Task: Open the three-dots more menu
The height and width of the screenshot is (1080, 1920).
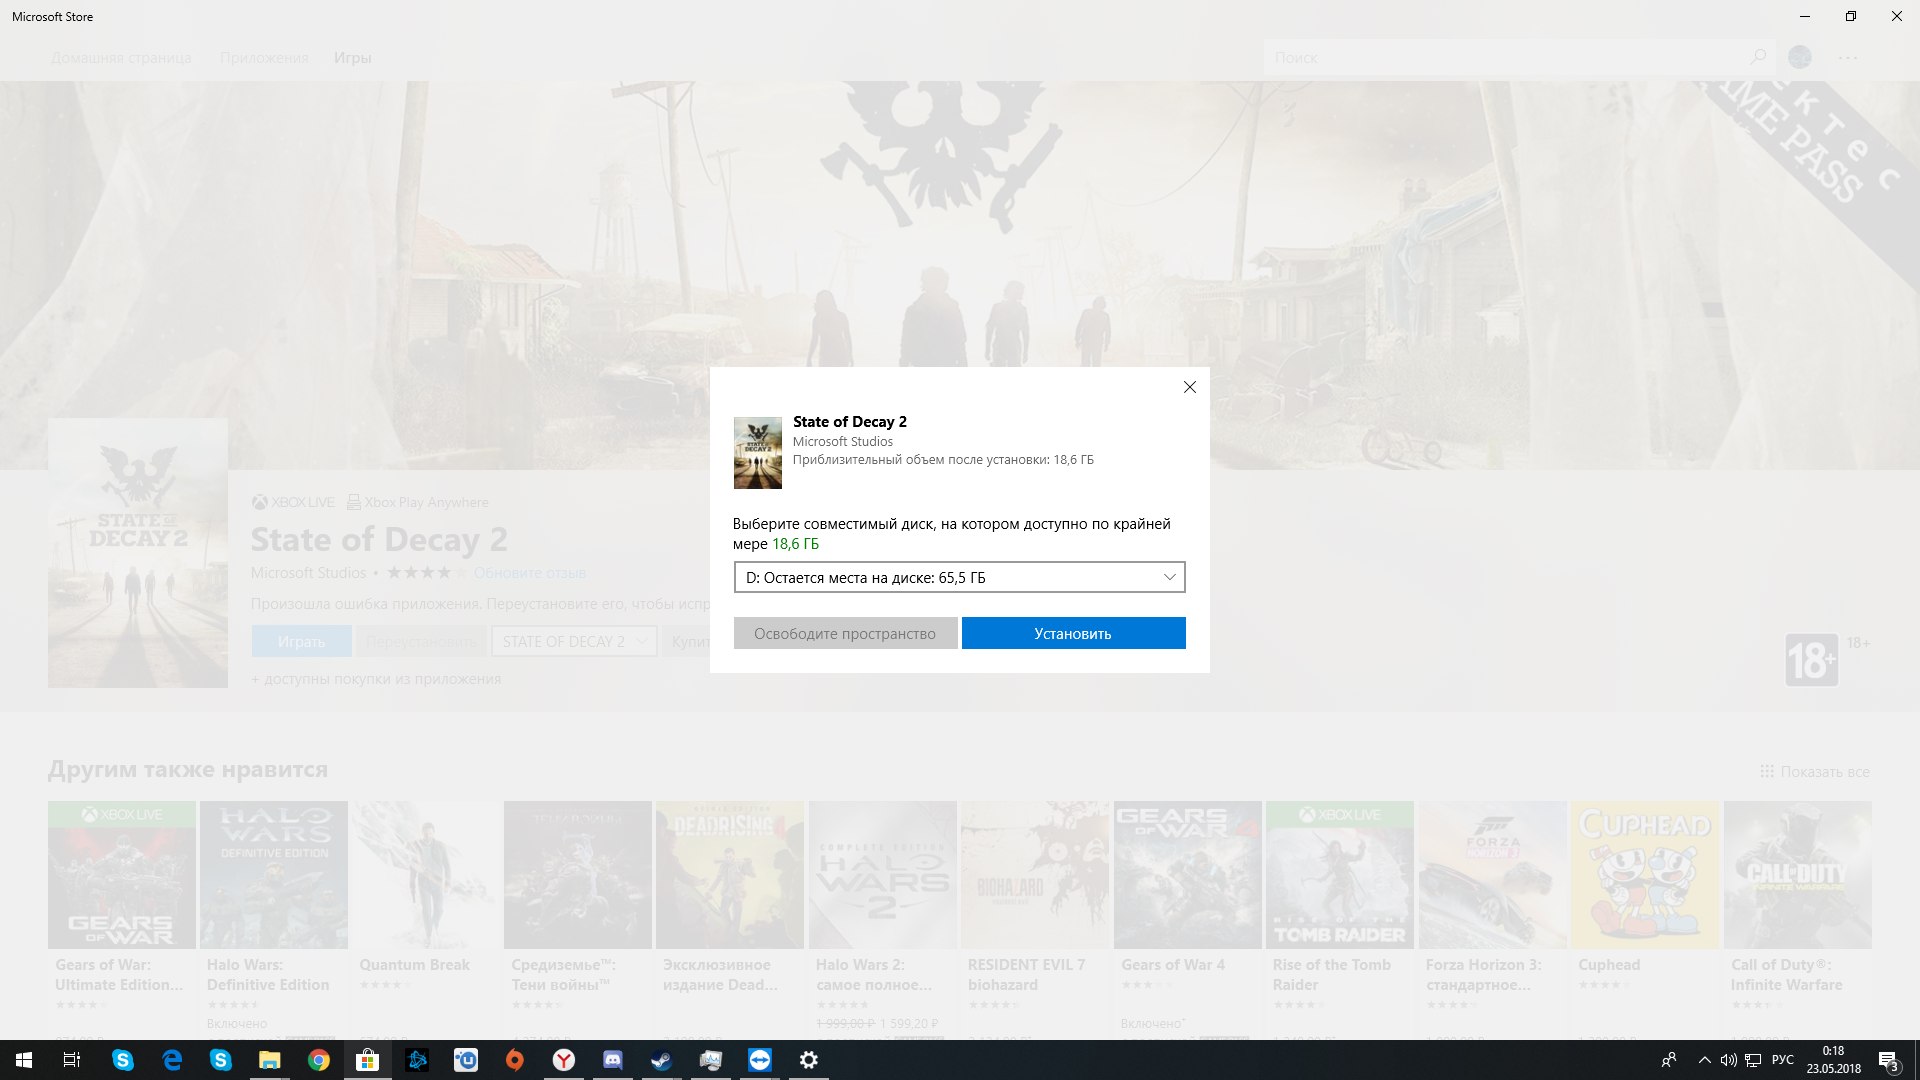Action: tap(1847, 58)
